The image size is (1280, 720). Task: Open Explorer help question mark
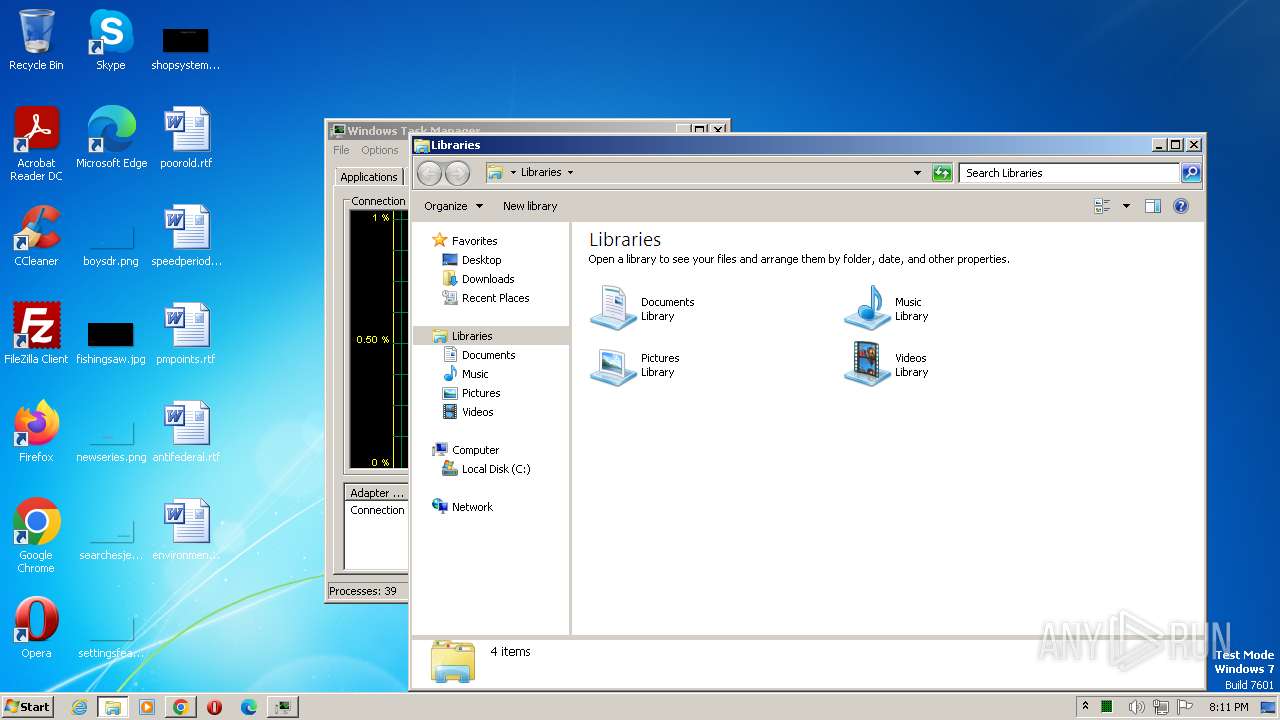click(x=1181, y=206)
